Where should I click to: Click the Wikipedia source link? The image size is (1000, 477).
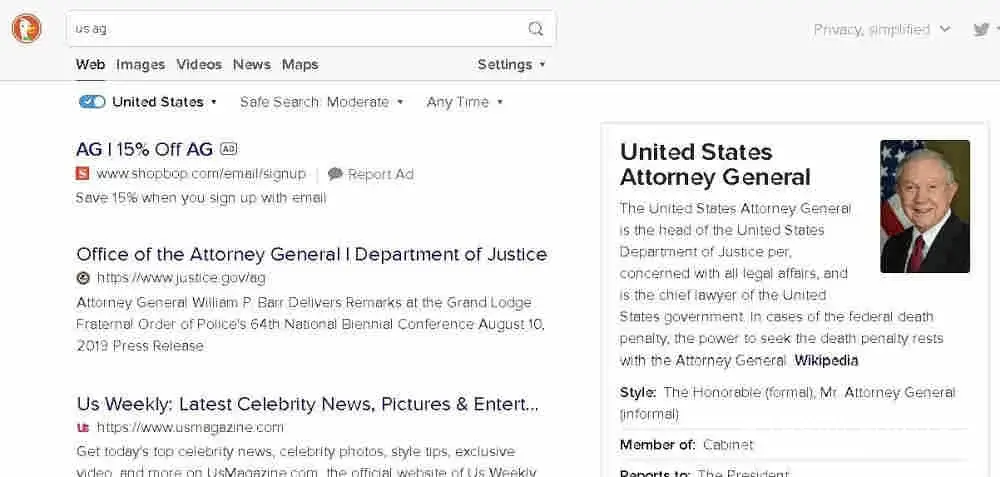point(826,360)
